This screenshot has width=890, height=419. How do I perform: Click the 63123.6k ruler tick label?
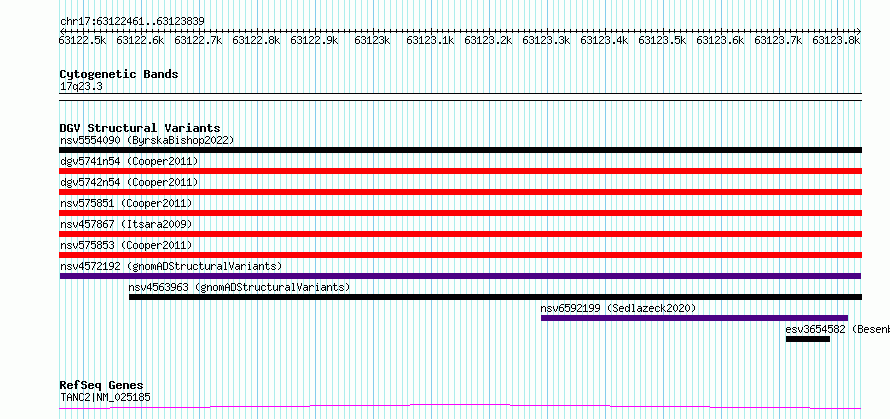[x=720, y=40]
